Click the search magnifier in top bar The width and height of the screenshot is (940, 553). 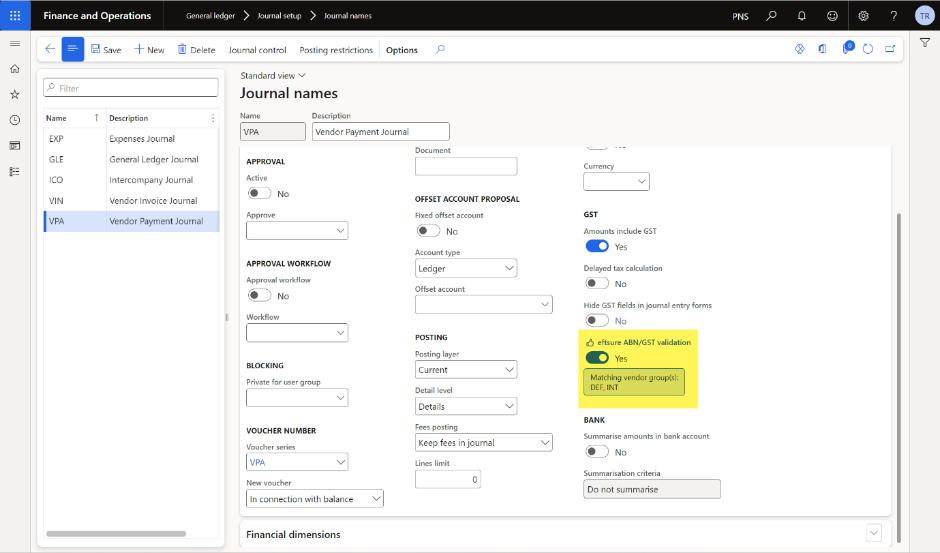point(772,16)
